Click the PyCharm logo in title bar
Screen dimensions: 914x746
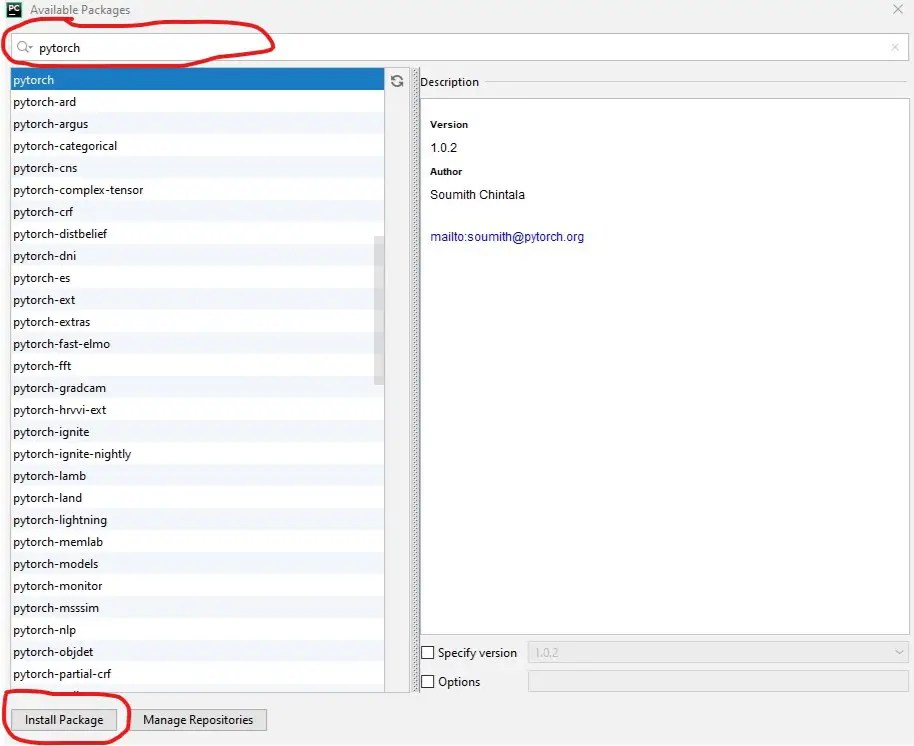pyautogui.click(x=14, y=10)
